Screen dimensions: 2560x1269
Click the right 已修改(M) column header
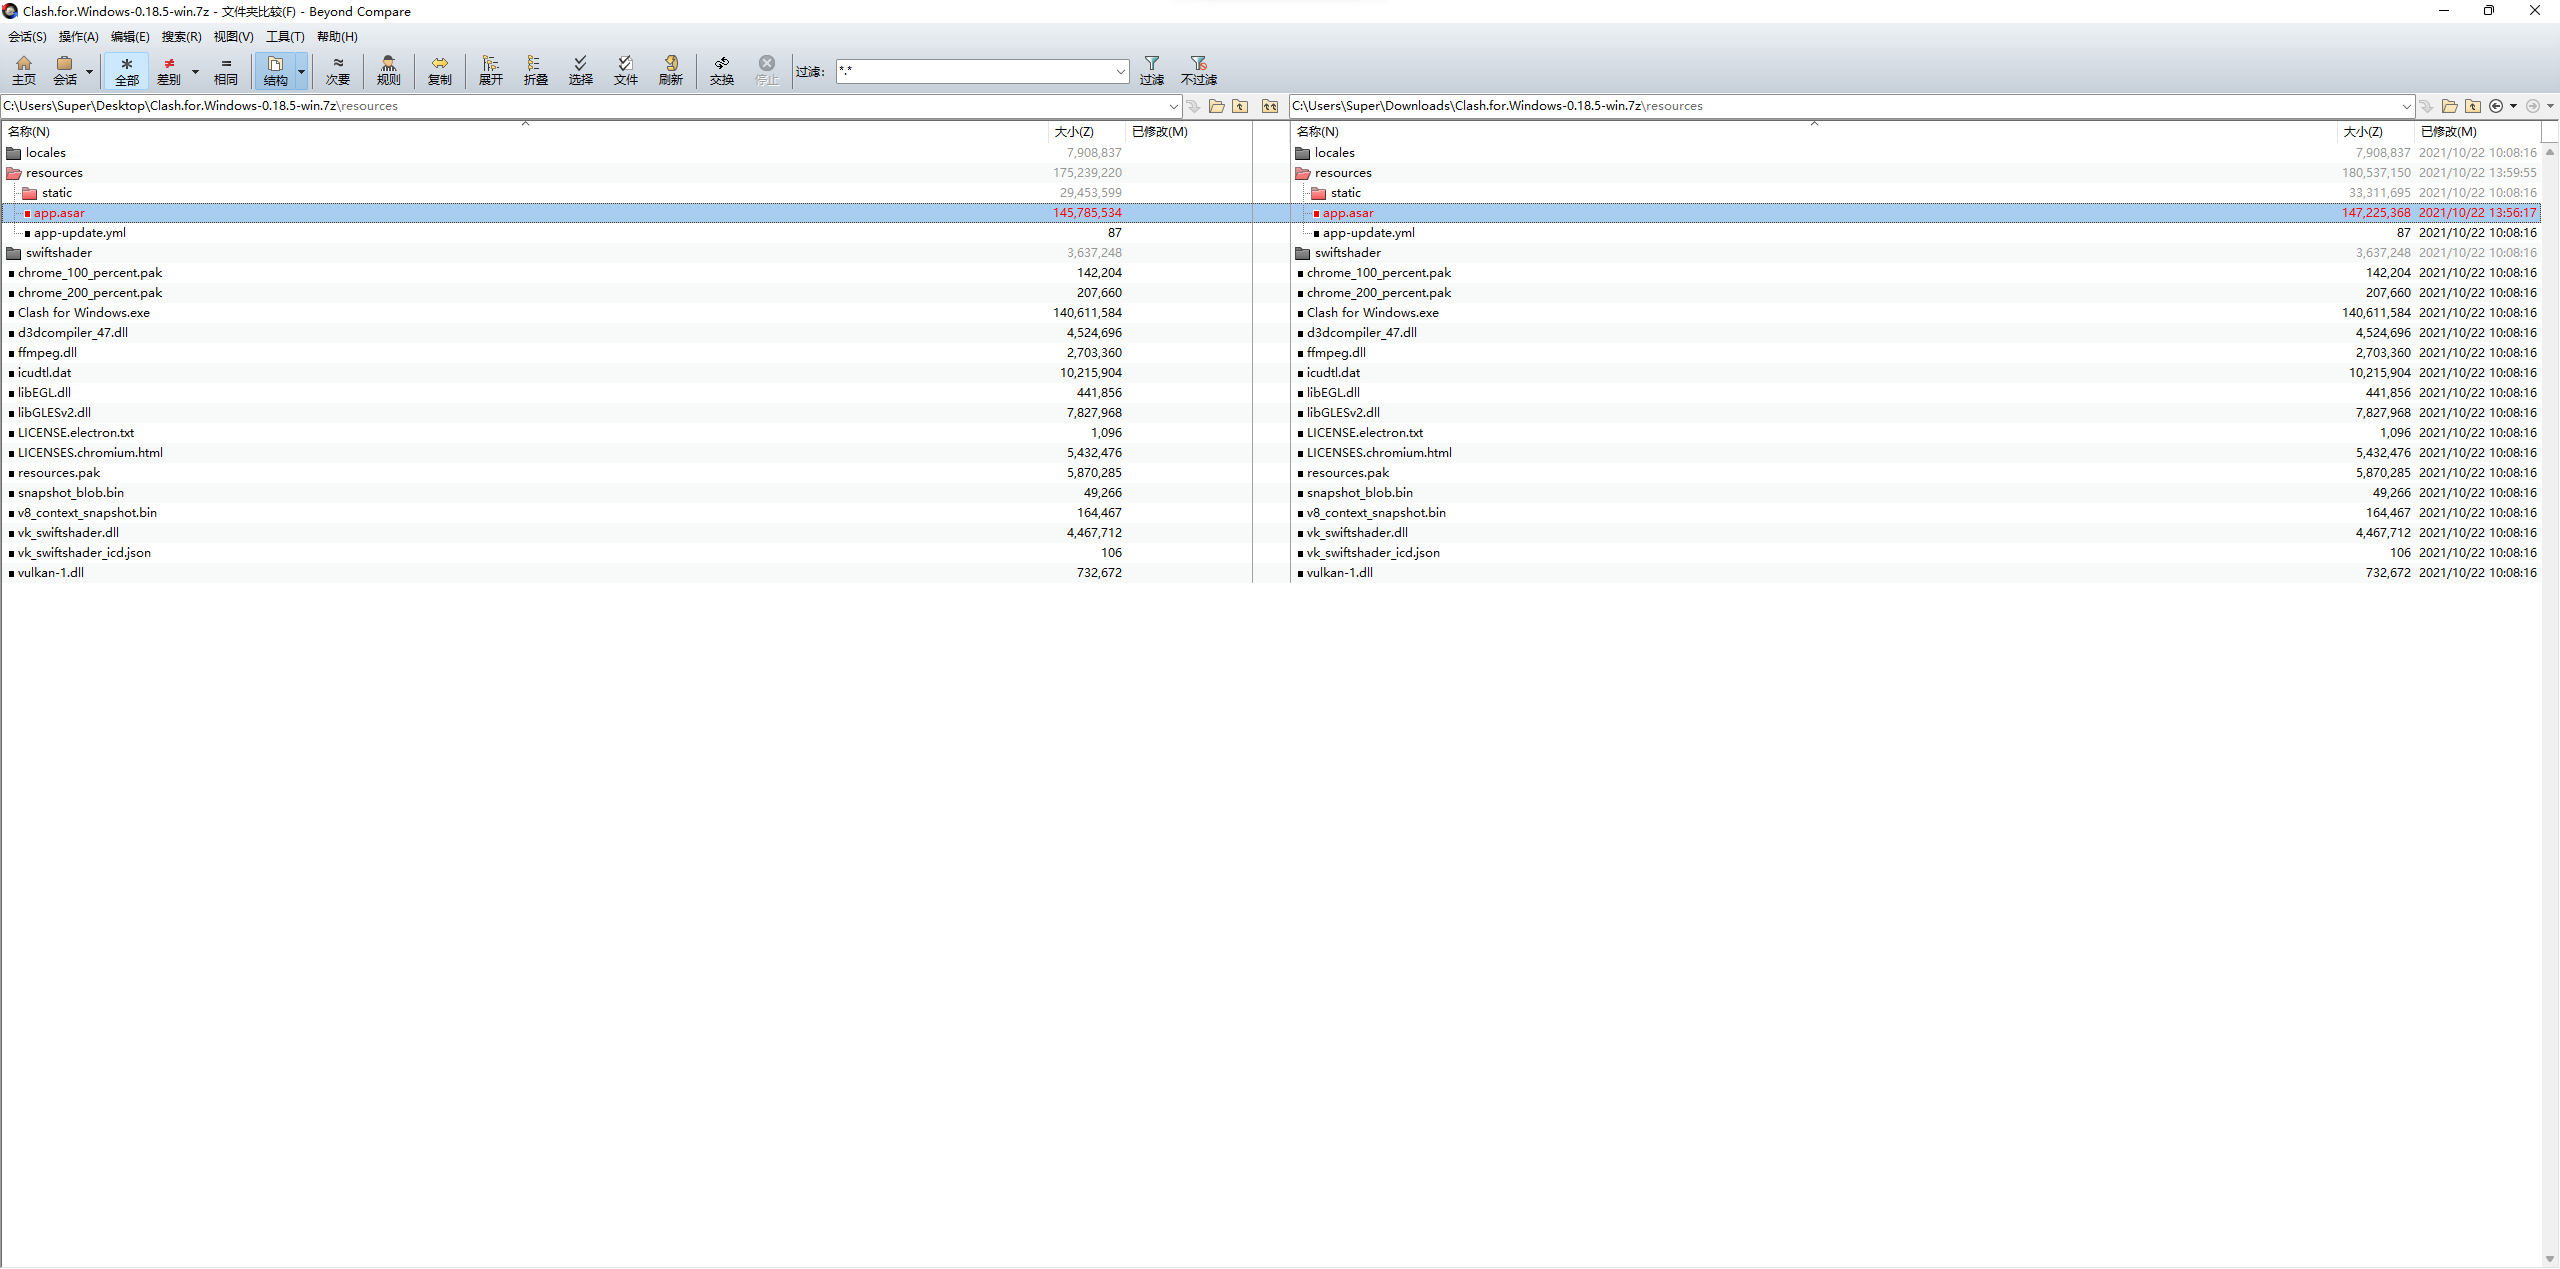point(2448,132)
